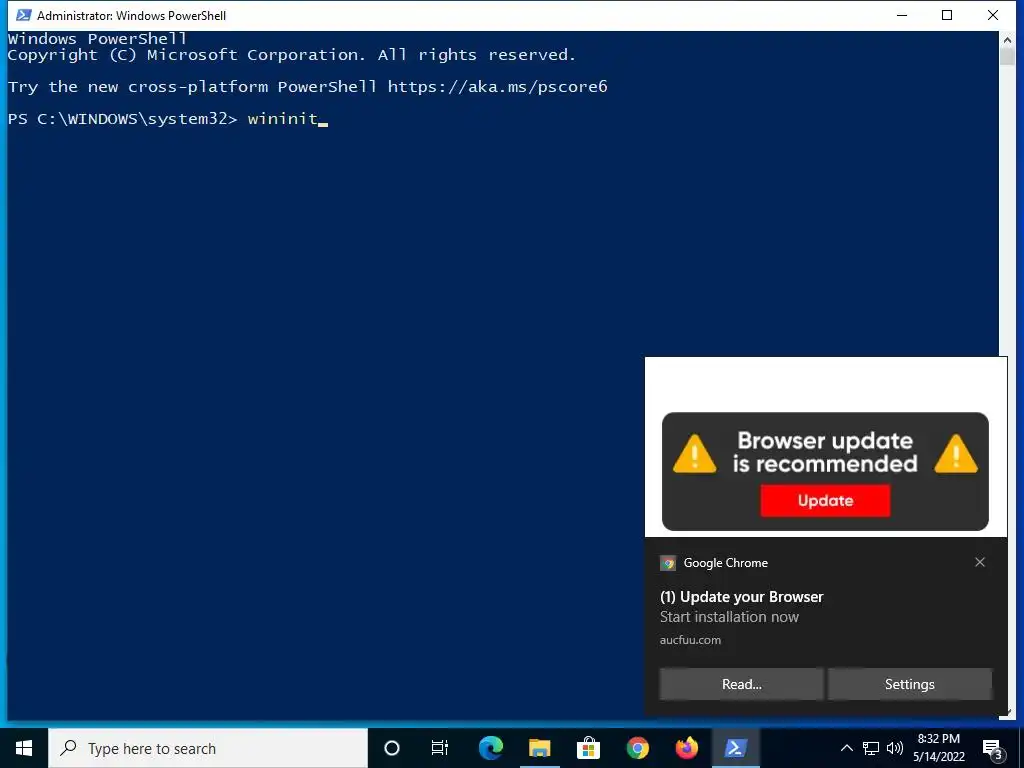The height and width of the screenshot is (768, 1024).
Task: Click the 'Start installation now' text
Action: [729, 617]
